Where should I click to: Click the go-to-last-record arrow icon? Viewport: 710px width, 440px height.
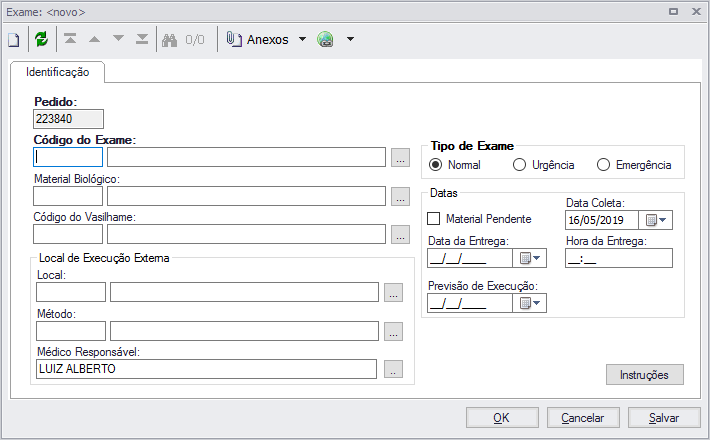(142, 40)
